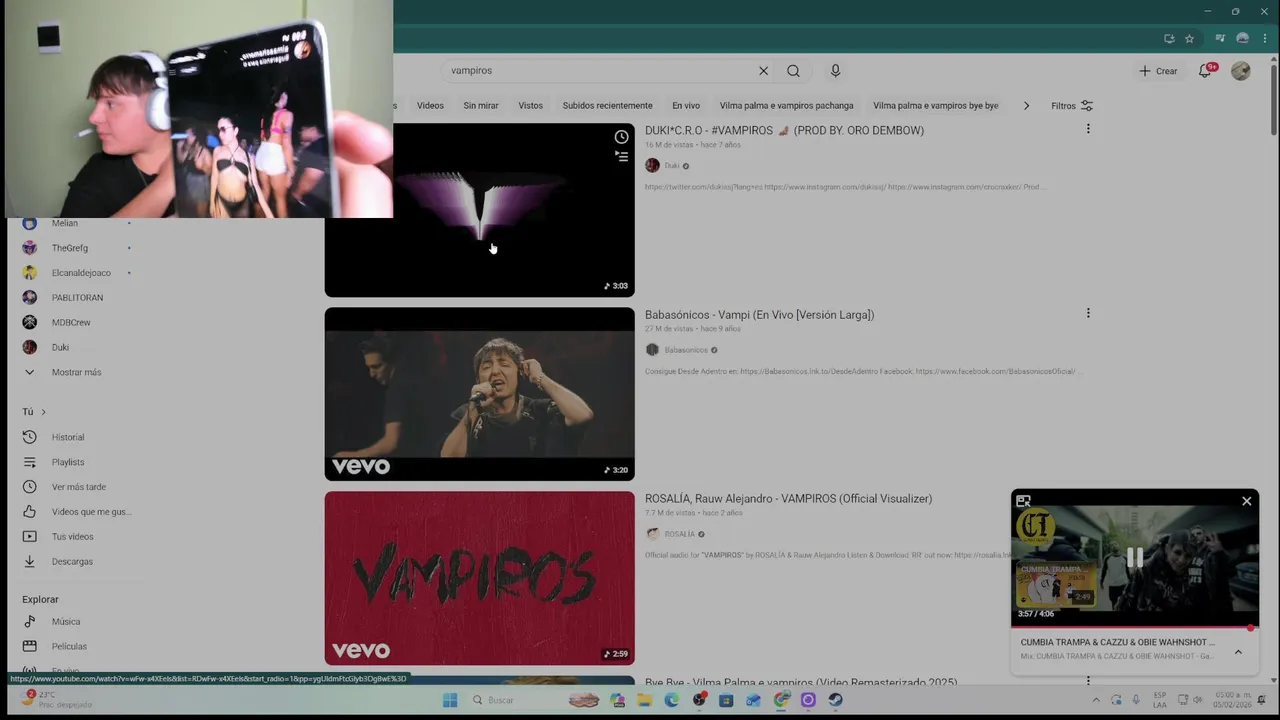The width and height of the screenshot is (1280, 720).
Task: Open the Windows Start menu
Action: tap(450, 700)
